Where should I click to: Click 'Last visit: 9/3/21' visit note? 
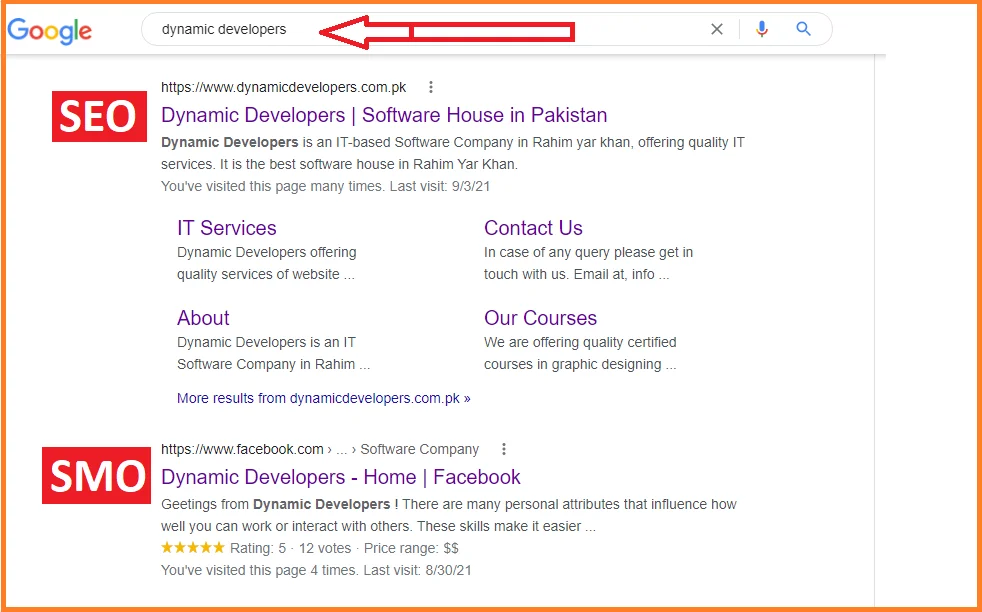coord(440,186)
